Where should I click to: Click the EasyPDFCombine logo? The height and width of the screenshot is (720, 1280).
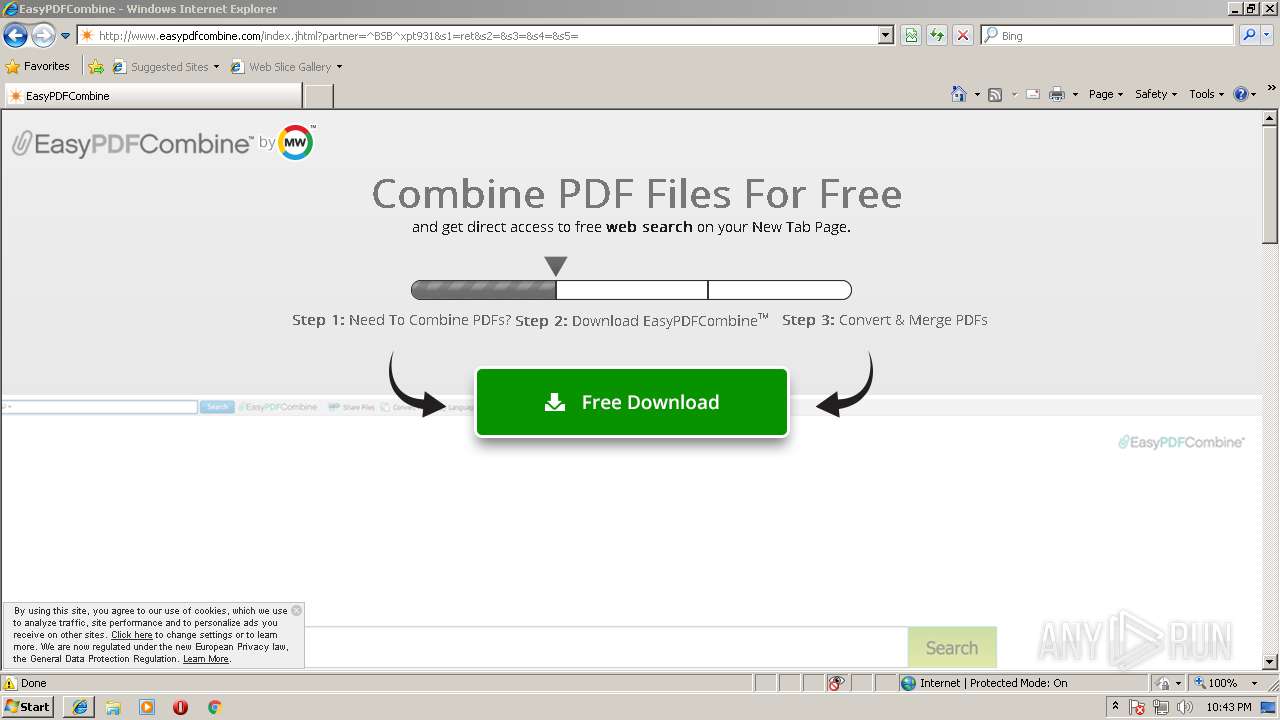(x=131, y=144)
